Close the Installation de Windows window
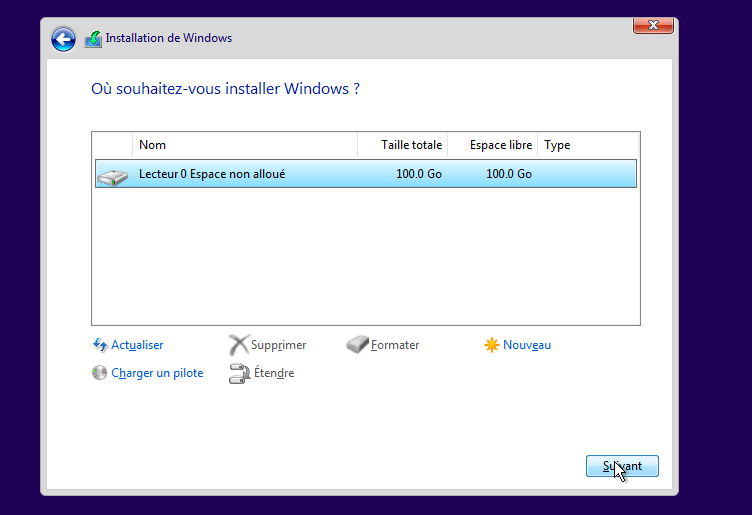The height and width of the screenshot is (515, 752). 652,25
